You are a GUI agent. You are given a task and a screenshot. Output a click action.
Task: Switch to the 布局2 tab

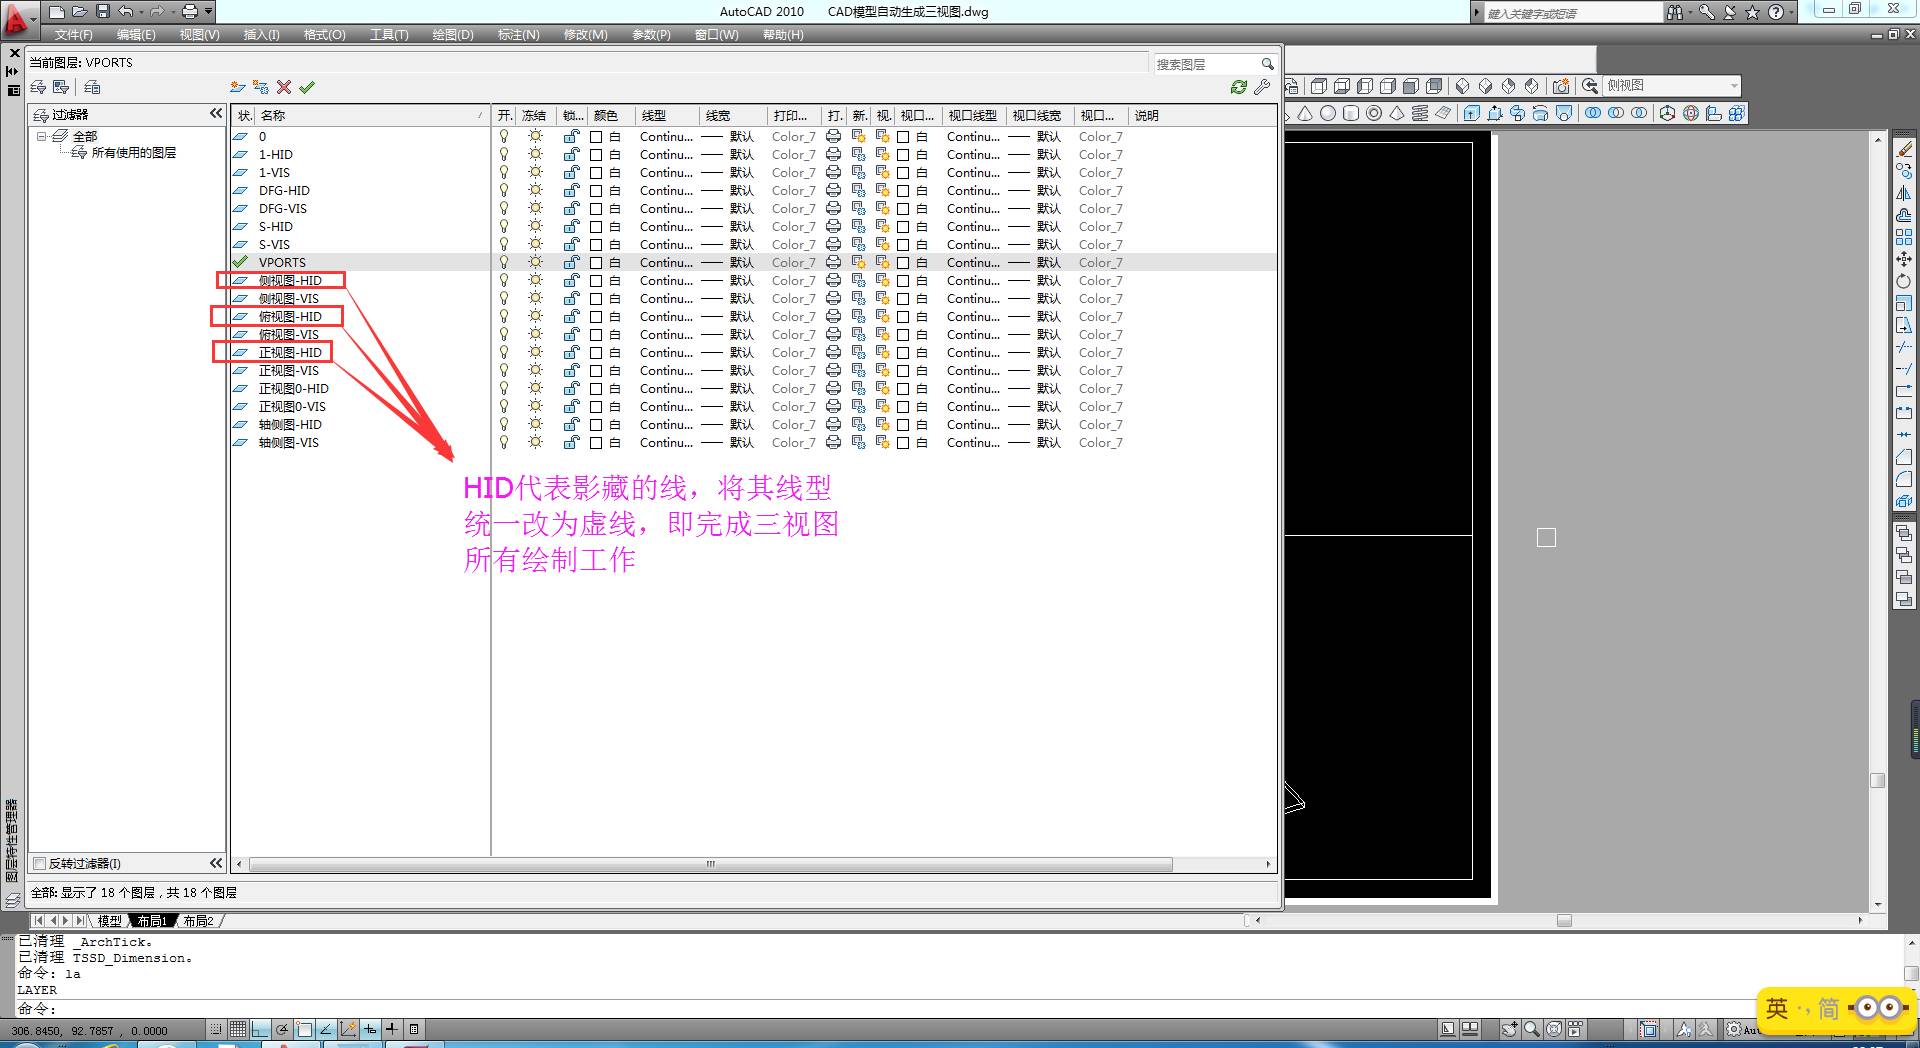click(198, 921)
